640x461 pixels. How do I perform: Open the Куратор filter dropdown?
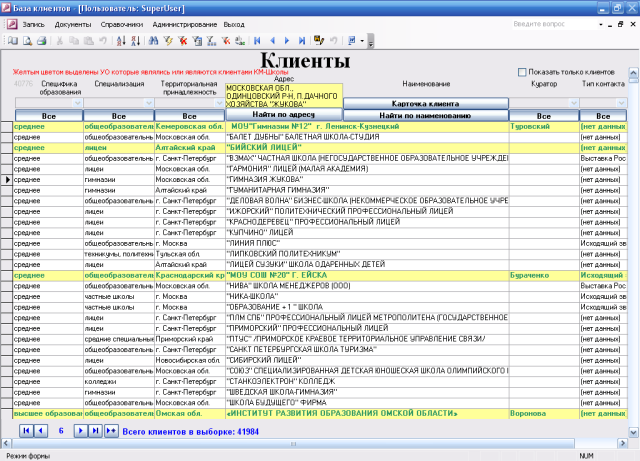[574, 103]
